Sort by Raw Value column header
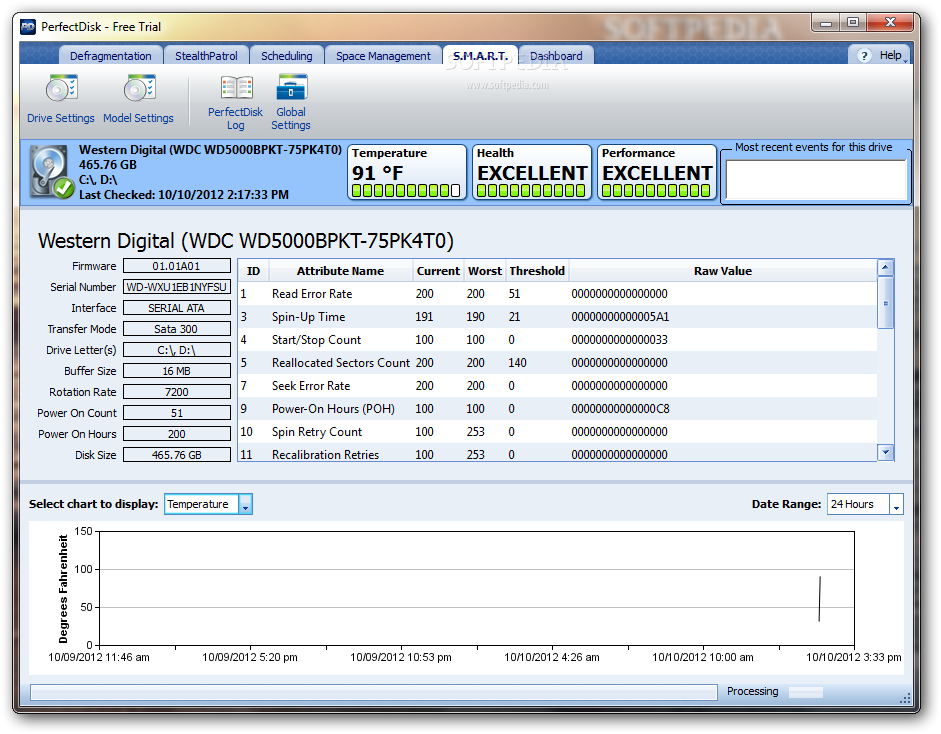 [x=723, y=271]
